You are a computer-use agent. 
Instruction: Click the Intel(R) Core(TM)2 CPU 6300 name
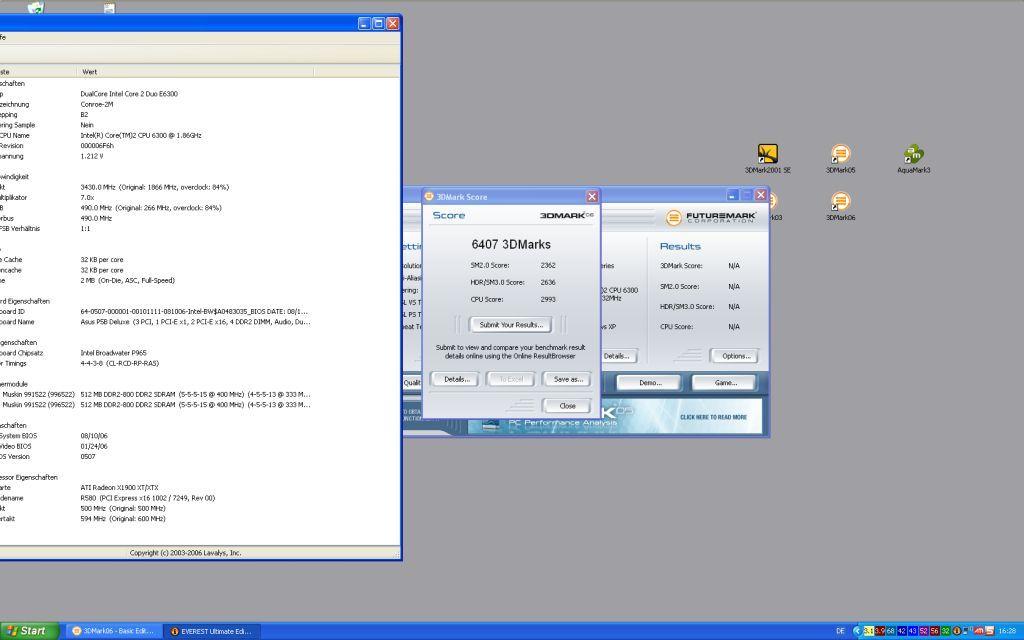click(140, 135)
